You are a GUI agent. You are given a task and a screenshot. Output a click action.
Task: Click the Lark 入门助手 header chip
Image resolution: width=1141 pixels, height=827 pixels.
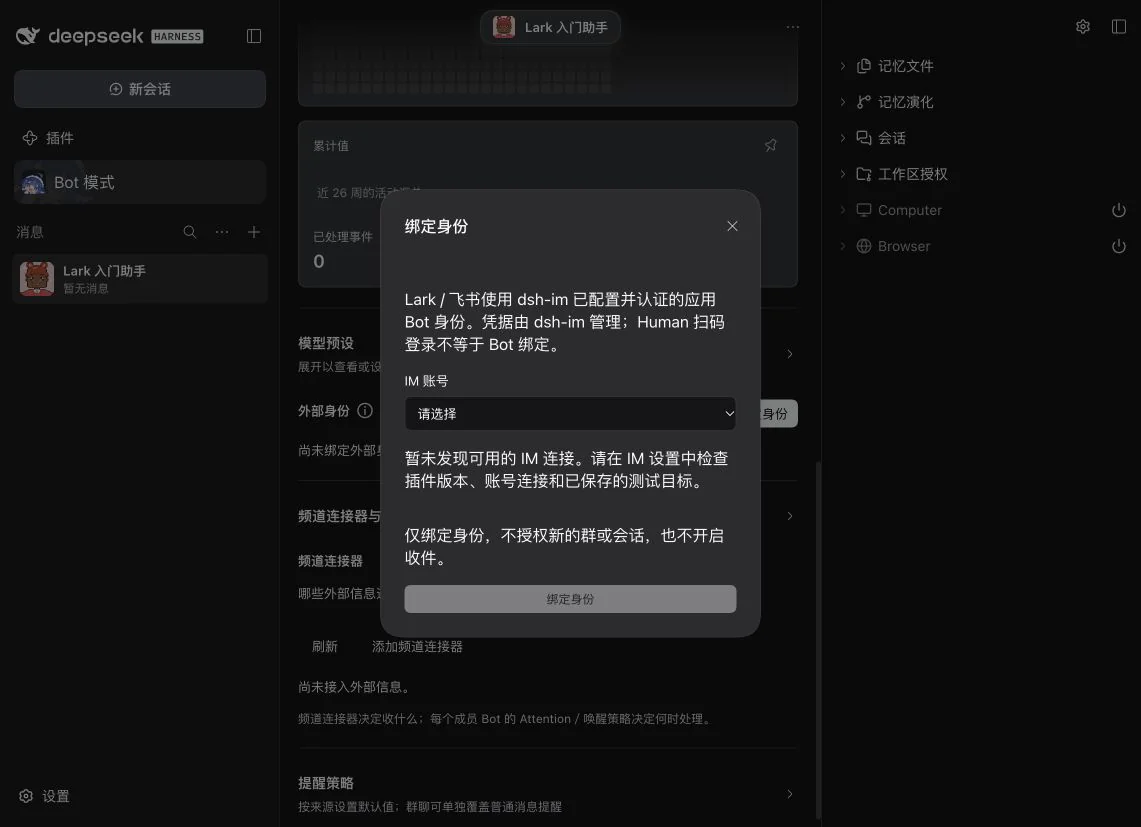pyautogui.click(x=550, y=27)
